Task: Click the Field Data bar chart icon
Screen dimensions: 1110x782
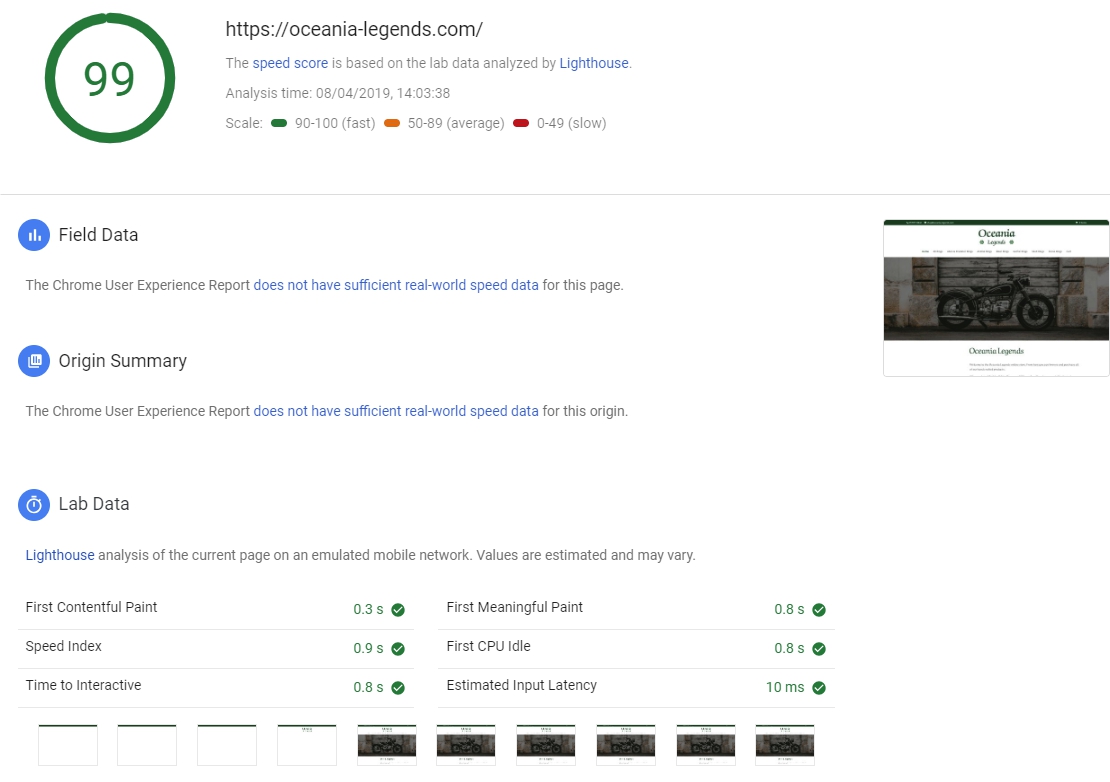Action: point(34,235)
